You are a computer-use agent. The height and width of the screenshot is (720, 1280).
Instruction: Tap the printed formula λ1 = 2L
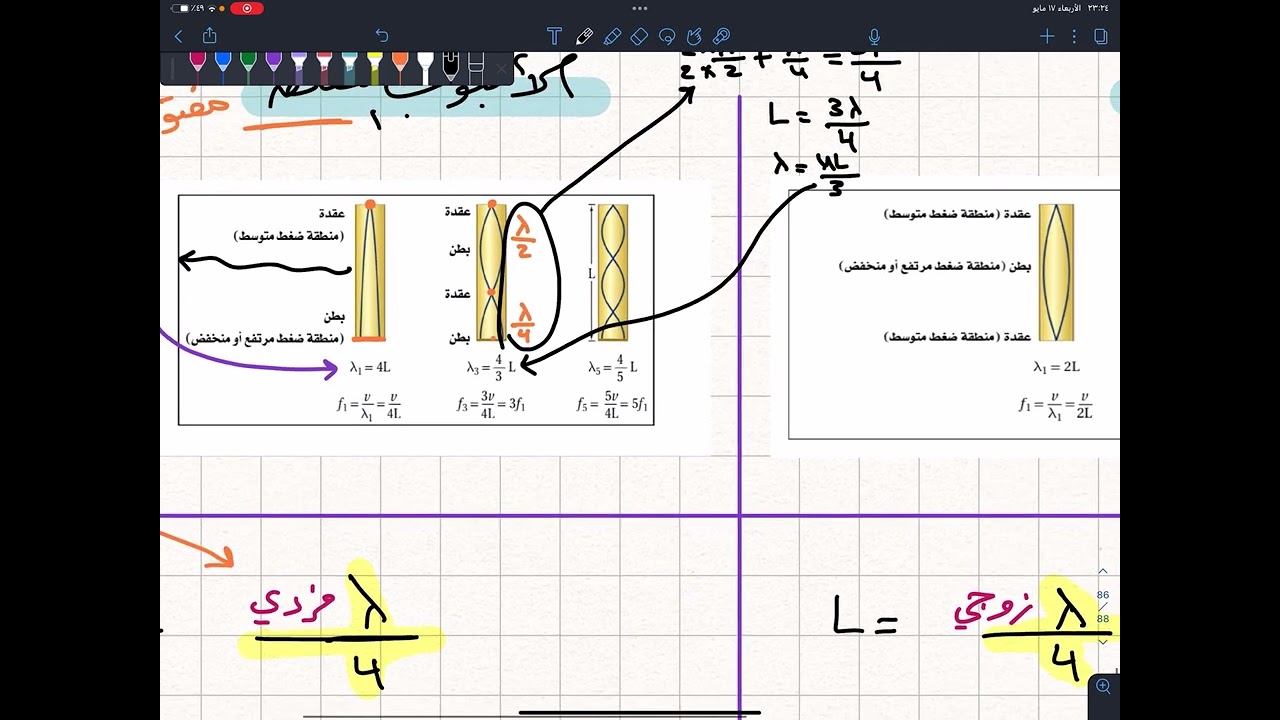(x=1057, y=367)
